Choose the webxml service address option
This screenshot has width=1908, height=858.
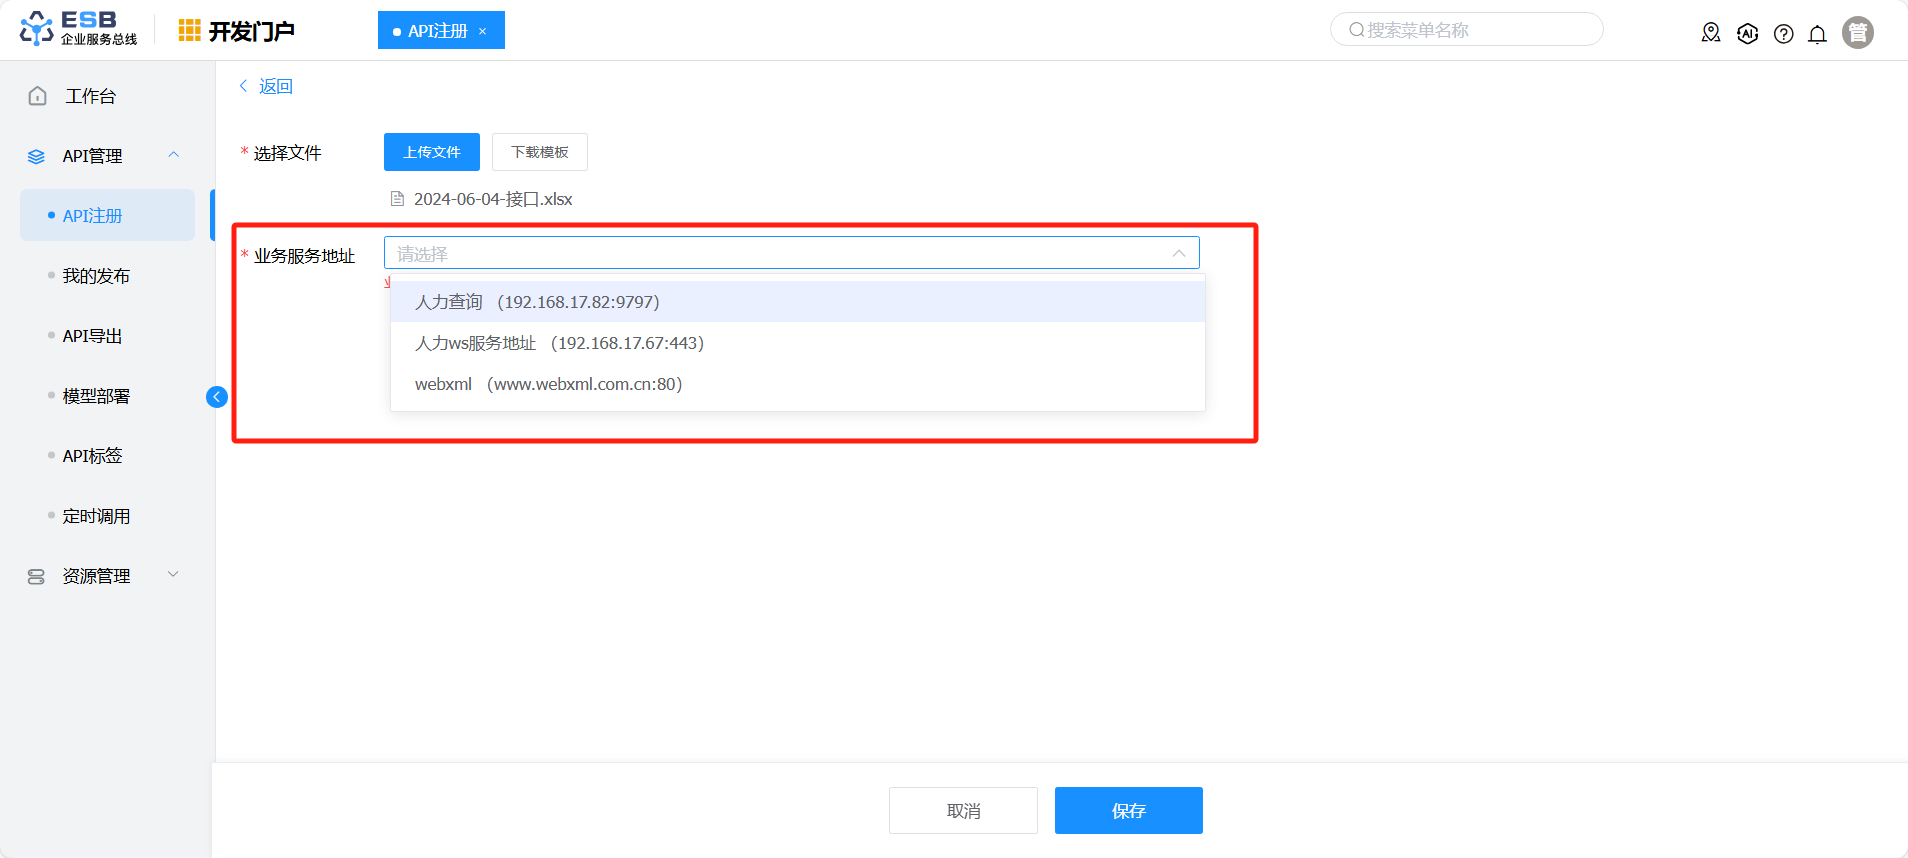click(x=548, y=384)
